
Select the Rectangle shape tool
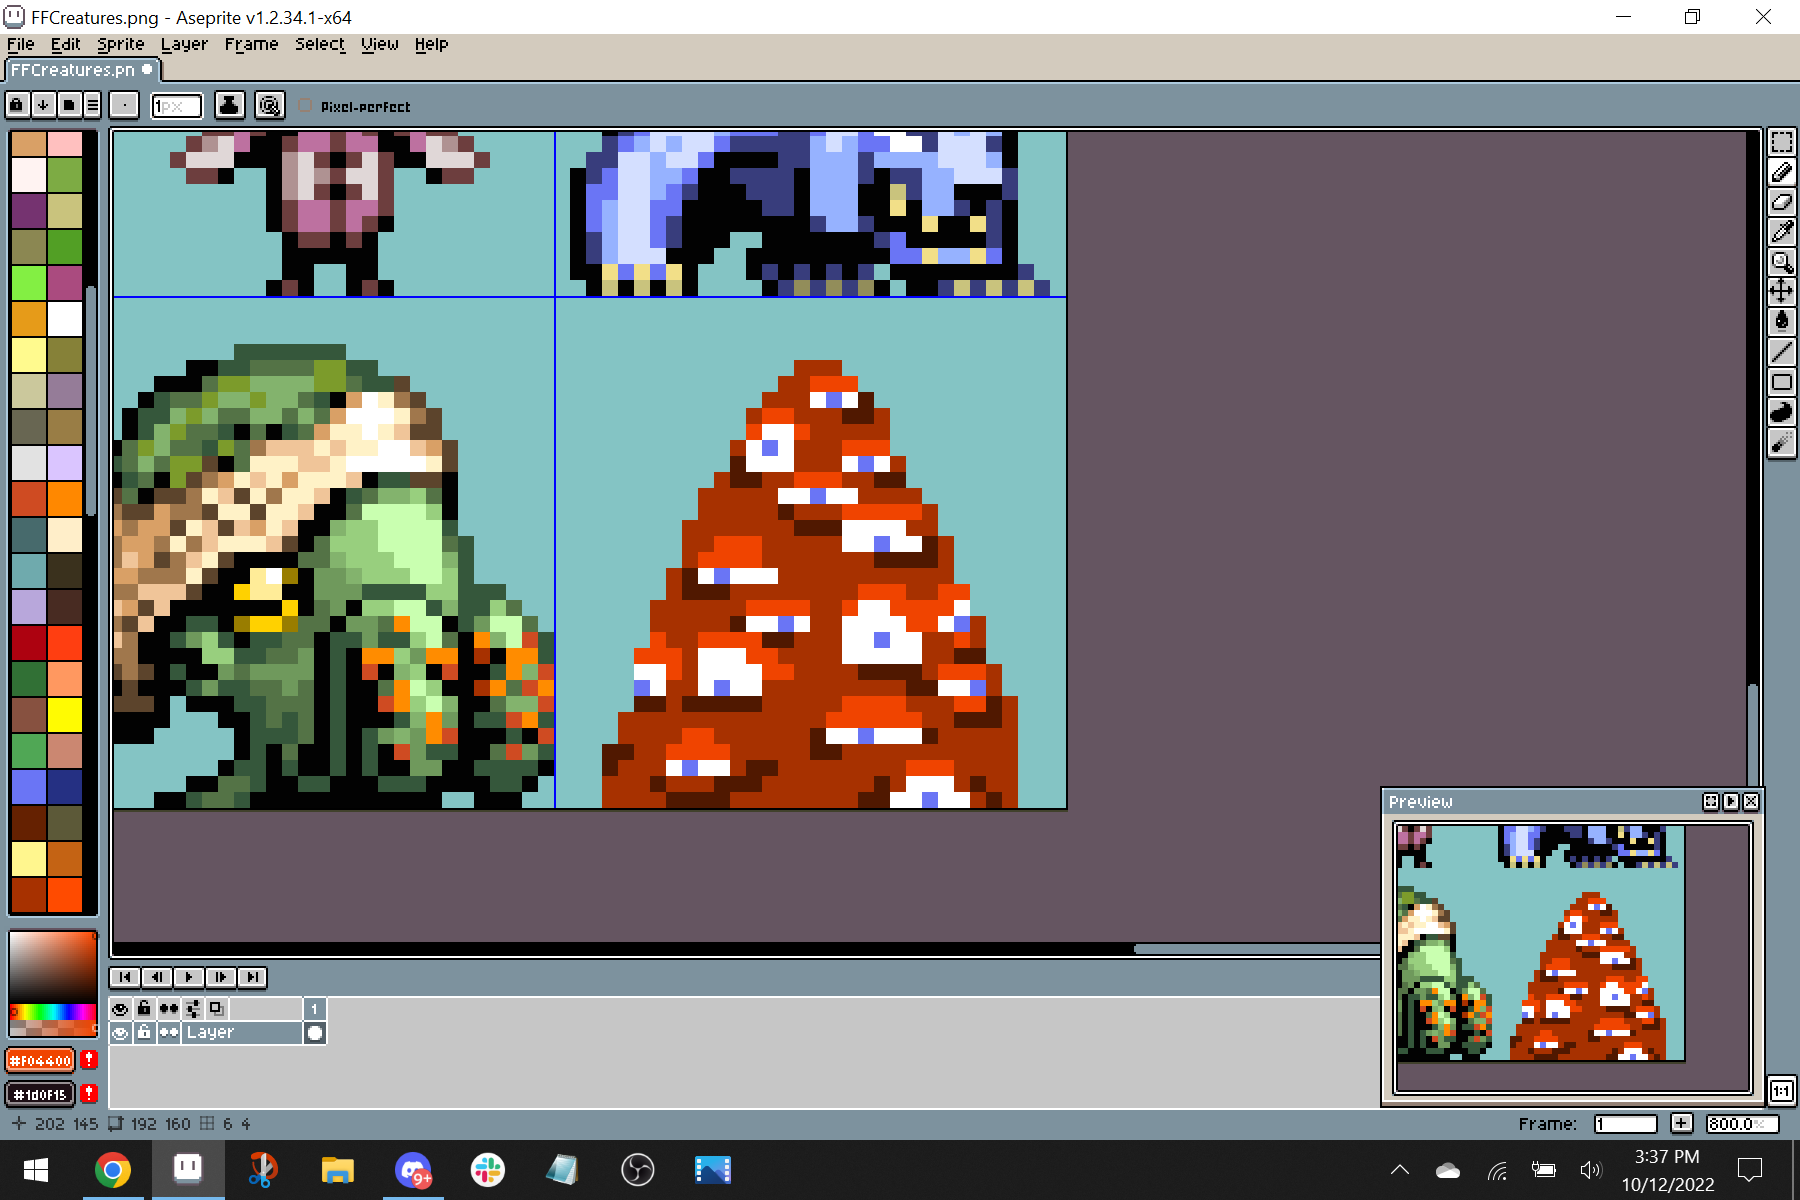pos(1781,382)
